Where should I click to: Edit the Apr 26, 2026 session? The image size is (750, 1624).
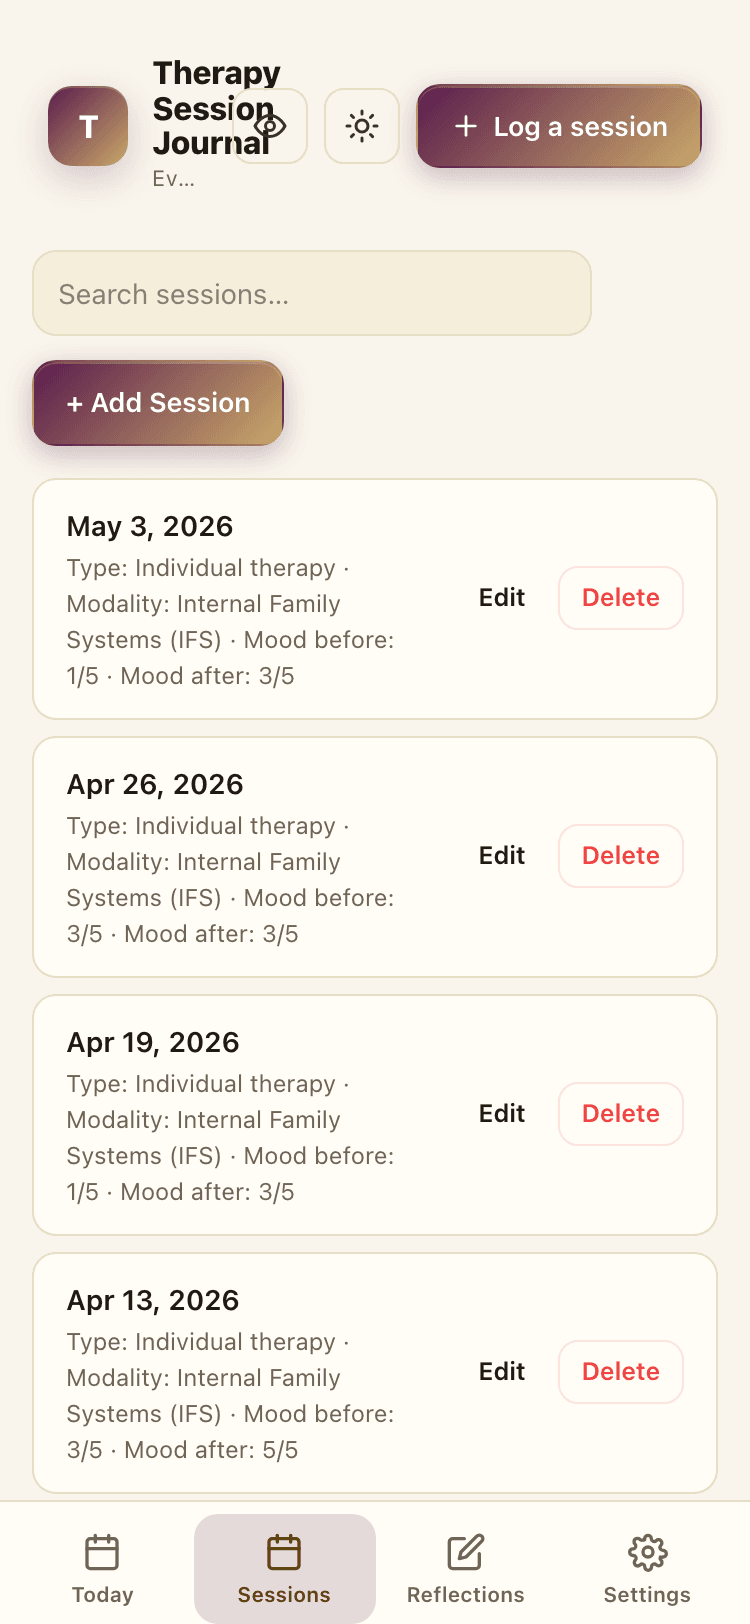[502, 856]
